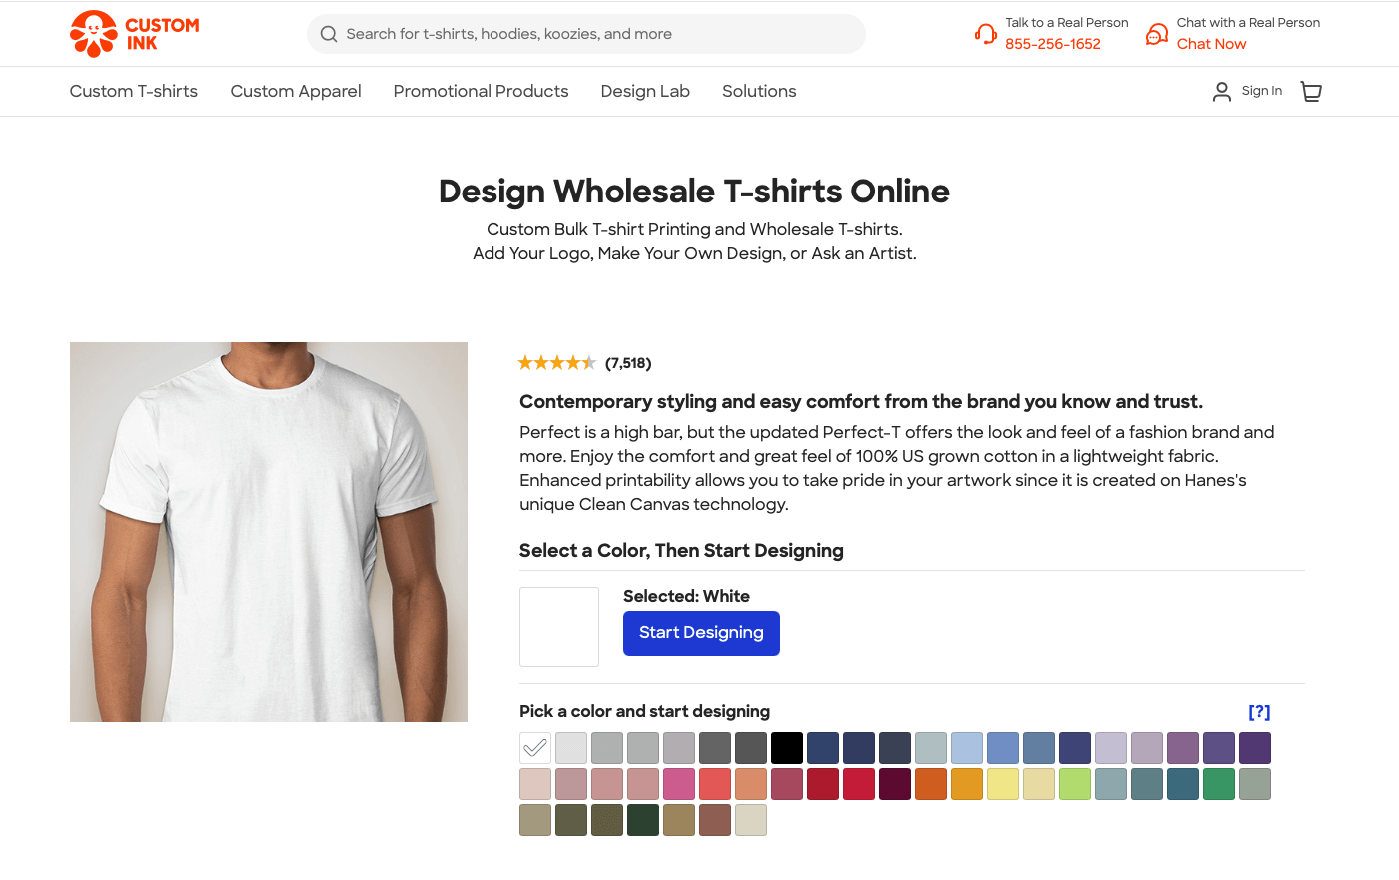Open the Promotional Products menu
Viewport: 1399px width, 880px height.
(480, 91)
